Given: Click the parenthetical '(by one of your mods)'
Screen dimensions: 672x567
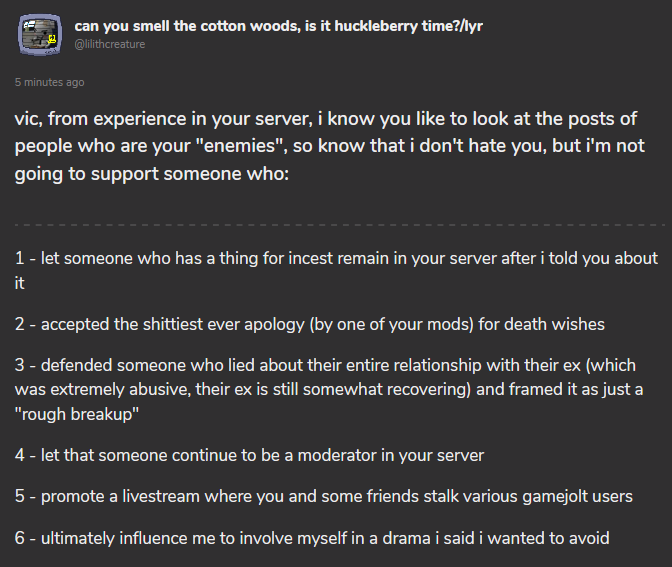Looking at the screenshot, I should pyautogui.click(x=391, y=324).
